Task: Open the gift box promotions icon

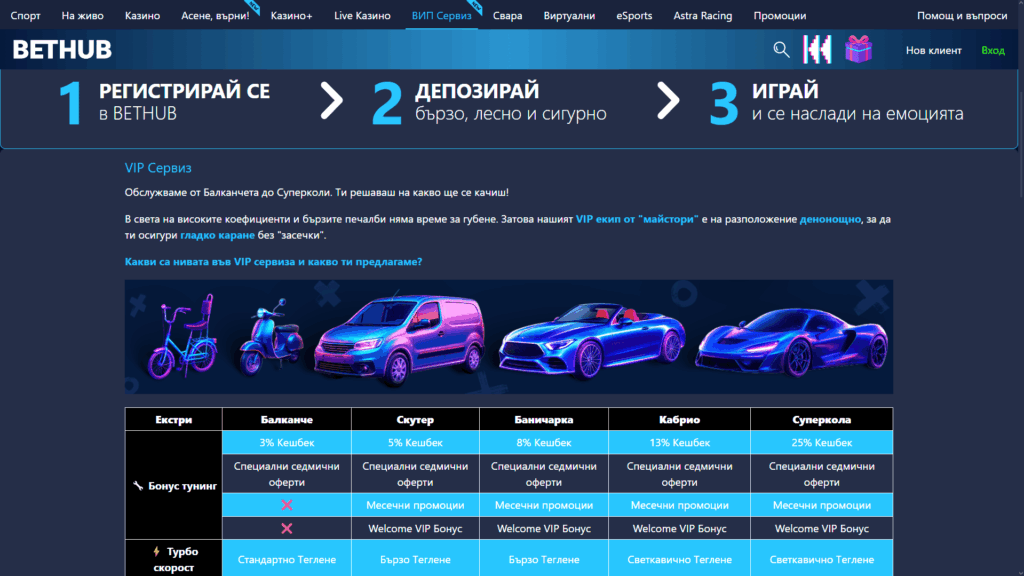Action: click(859, 48)
